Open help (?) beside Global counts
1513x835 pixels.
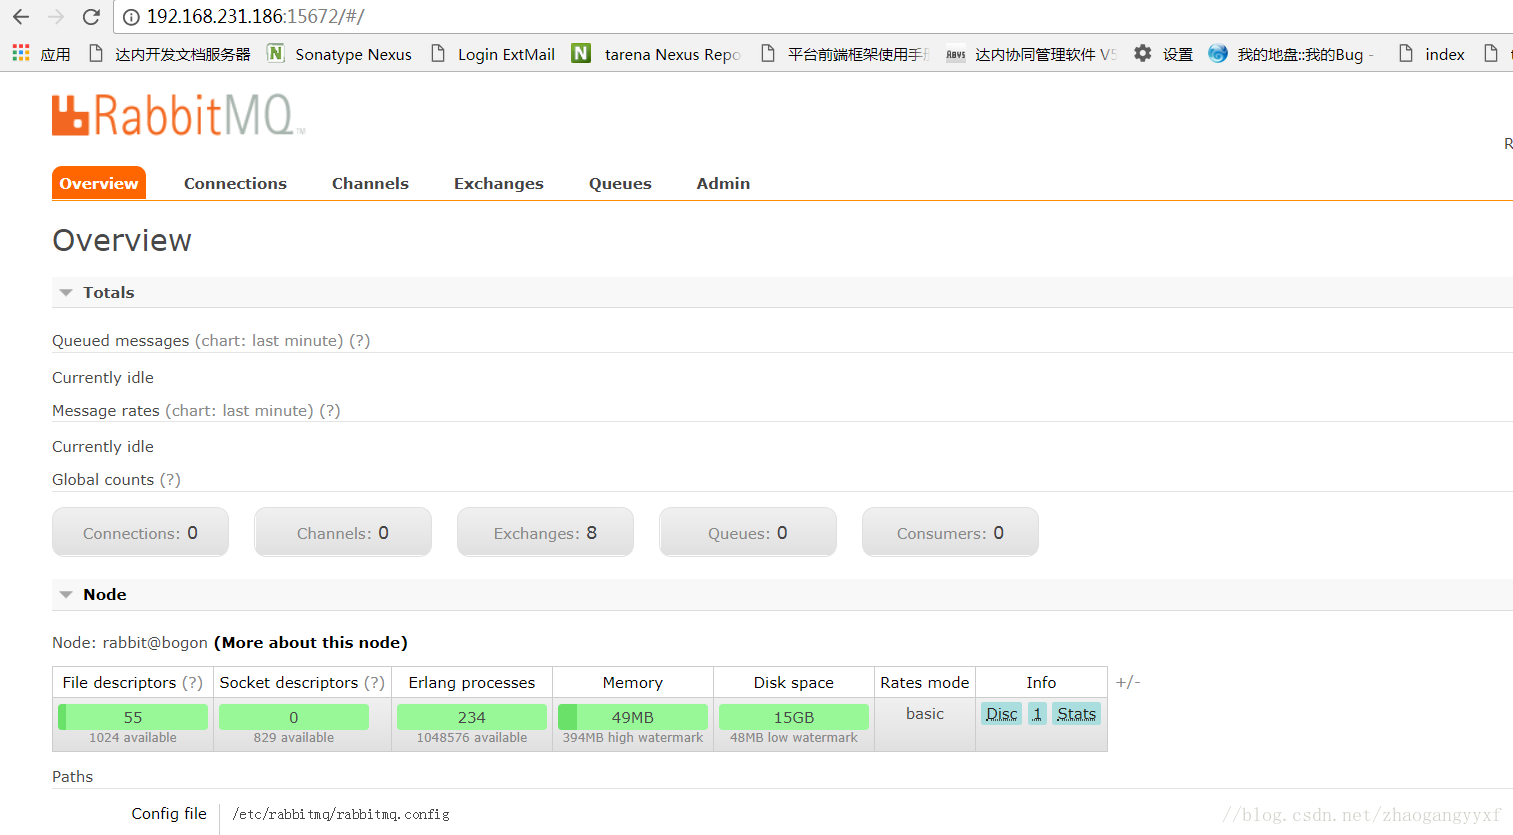point(170,480)
